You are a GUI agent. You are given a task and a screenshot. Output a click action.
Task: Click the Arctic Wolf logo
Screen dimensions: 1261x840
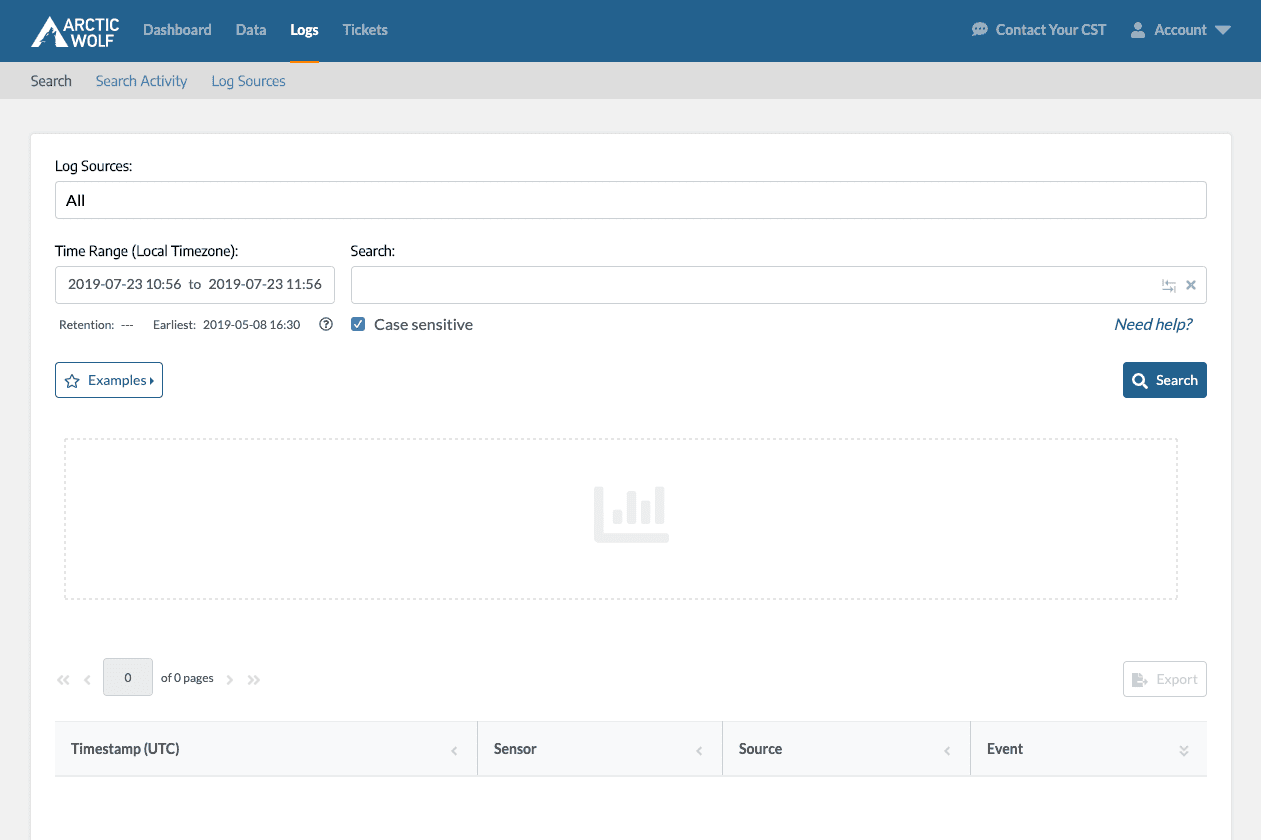75,31
